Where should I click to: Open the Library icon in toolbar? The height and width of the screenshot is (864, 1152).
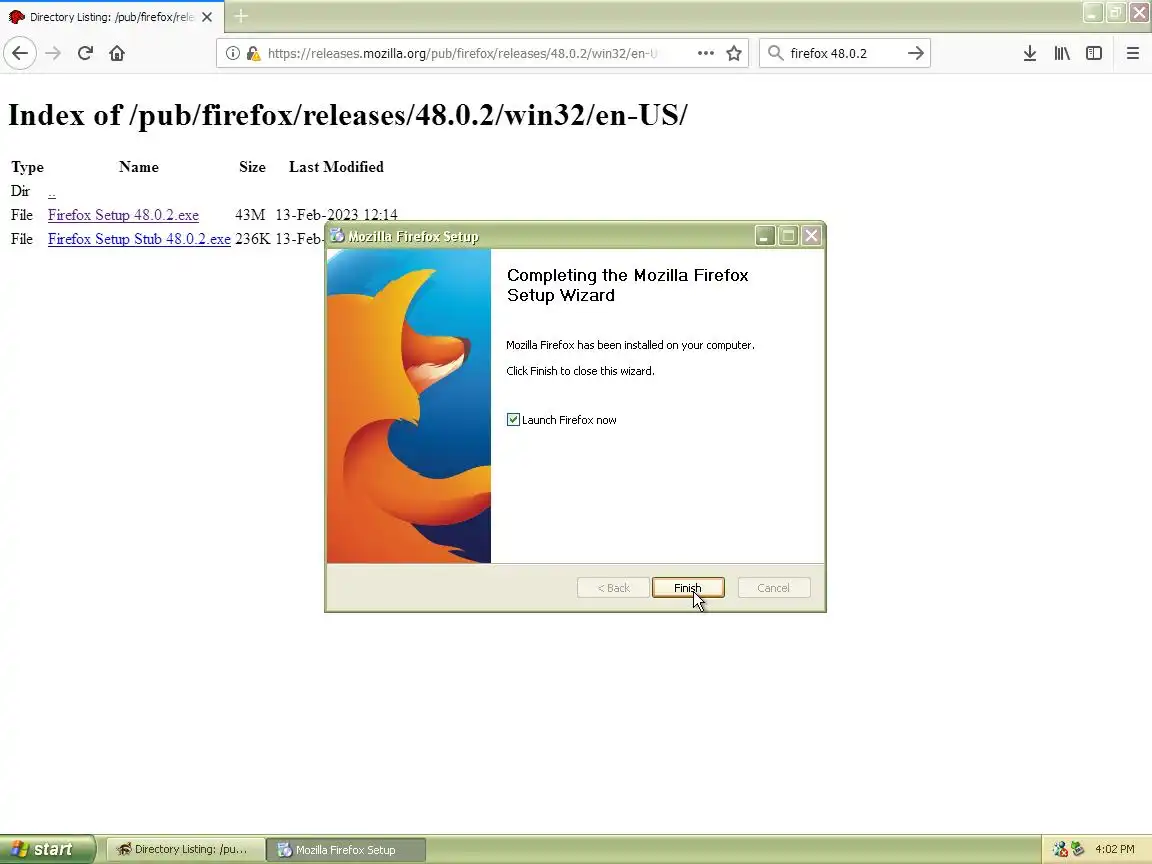coord(1062,53)
